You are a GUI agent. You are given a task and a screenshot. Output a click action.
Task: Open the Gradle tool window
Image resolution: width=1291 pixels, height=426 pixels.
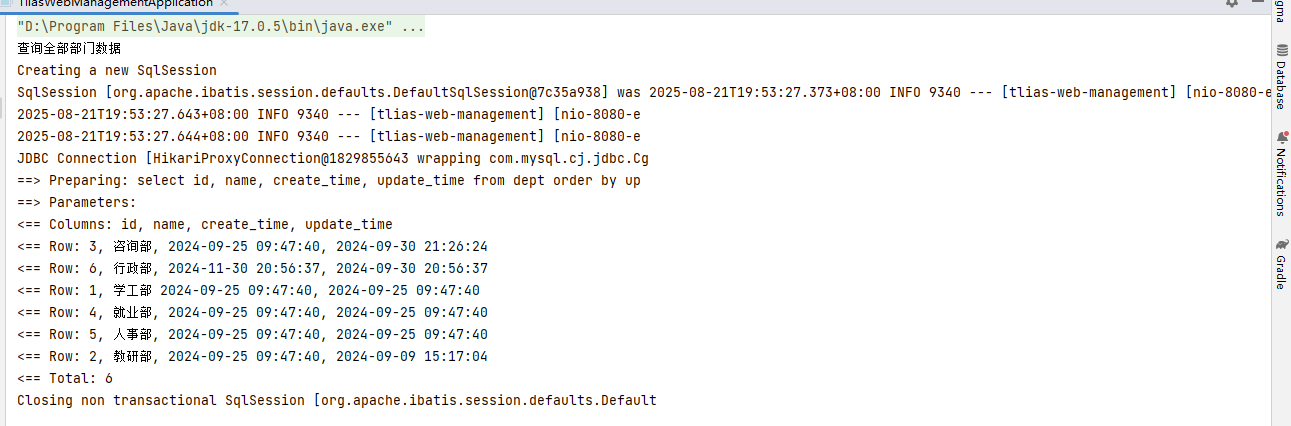coord(1281,265)
